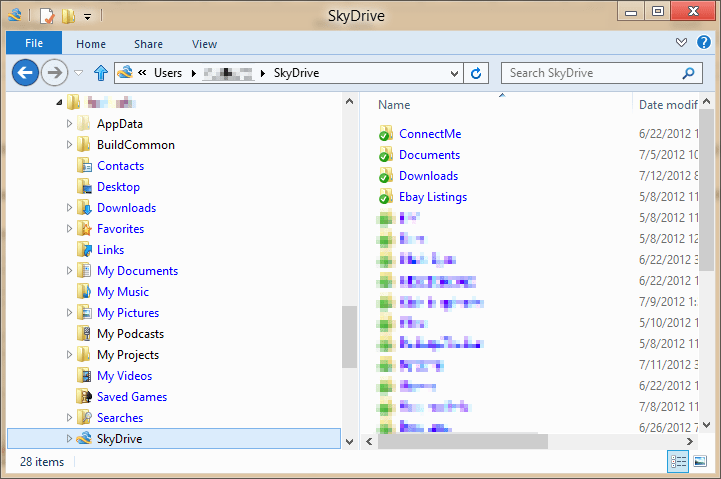Click SkyDrive cloud icon in tree

pos(84,439)
